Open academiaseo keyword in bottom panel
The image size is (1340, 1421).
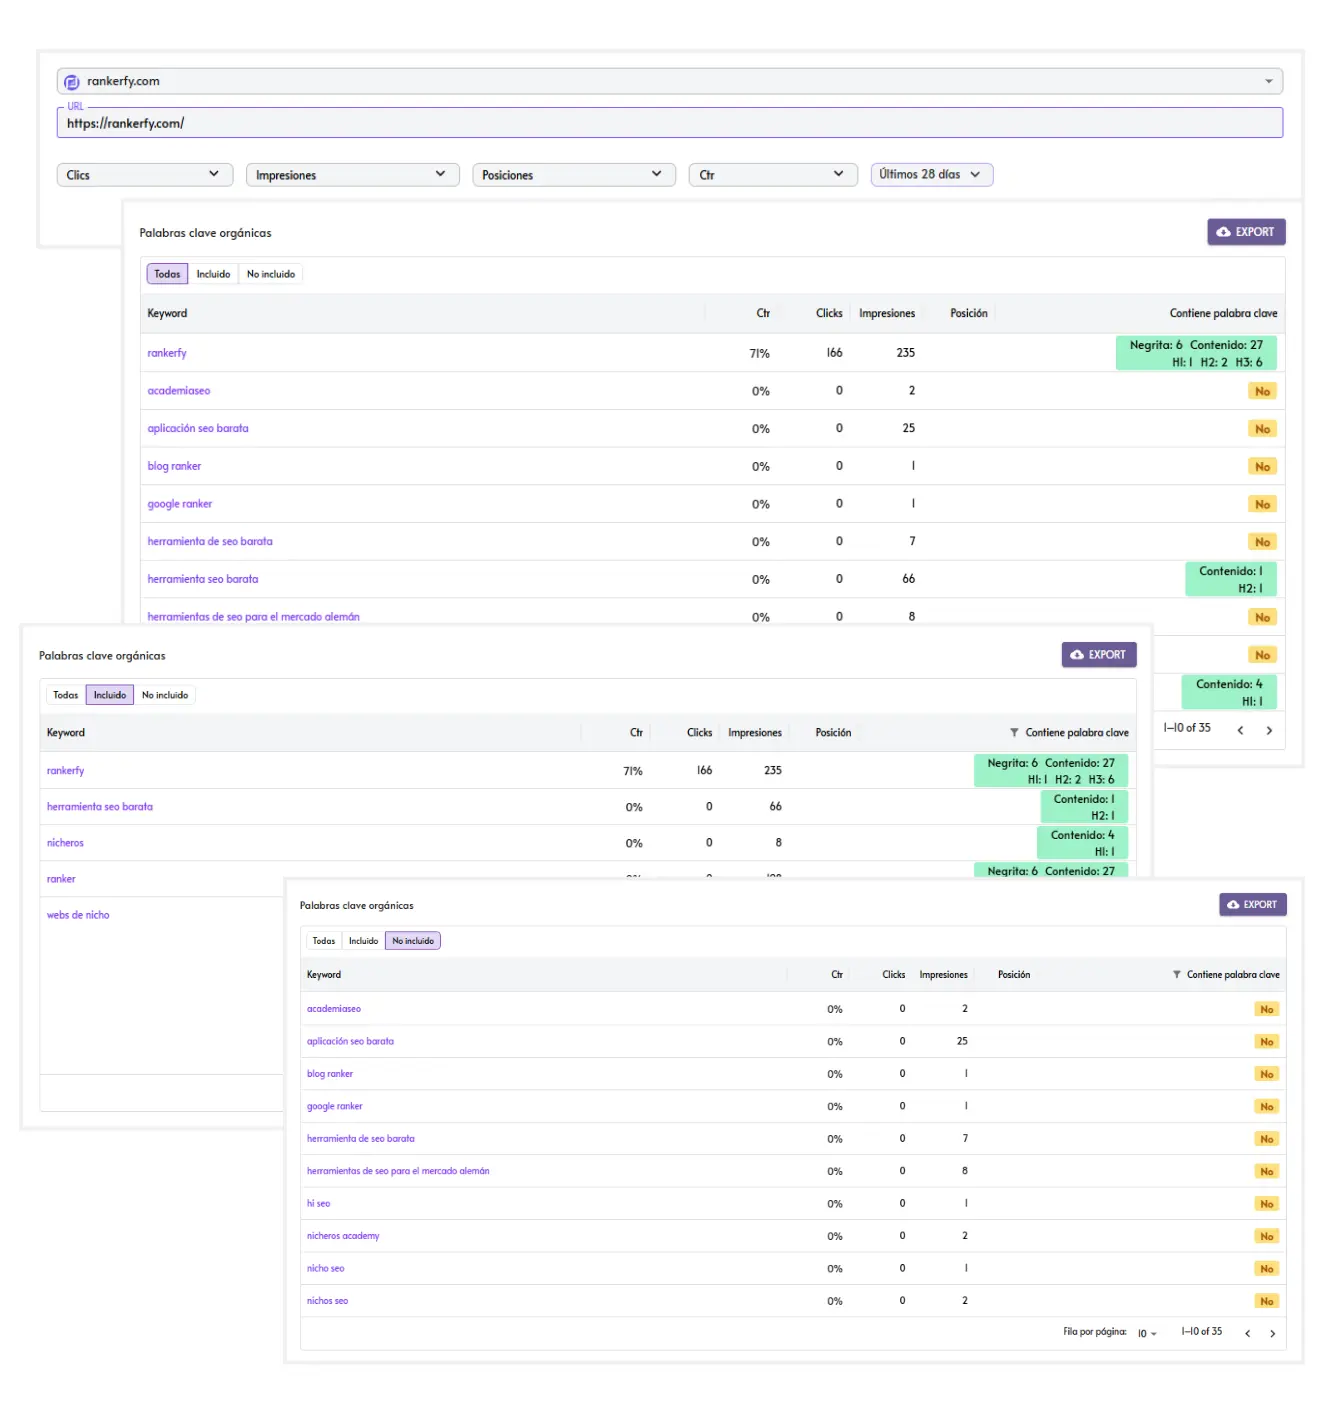334,1009
